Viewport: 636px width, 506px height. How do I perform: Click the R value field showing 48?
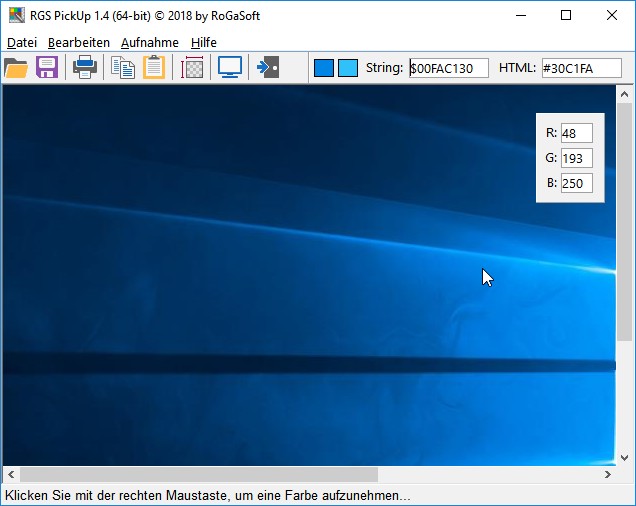click(576, 133)
